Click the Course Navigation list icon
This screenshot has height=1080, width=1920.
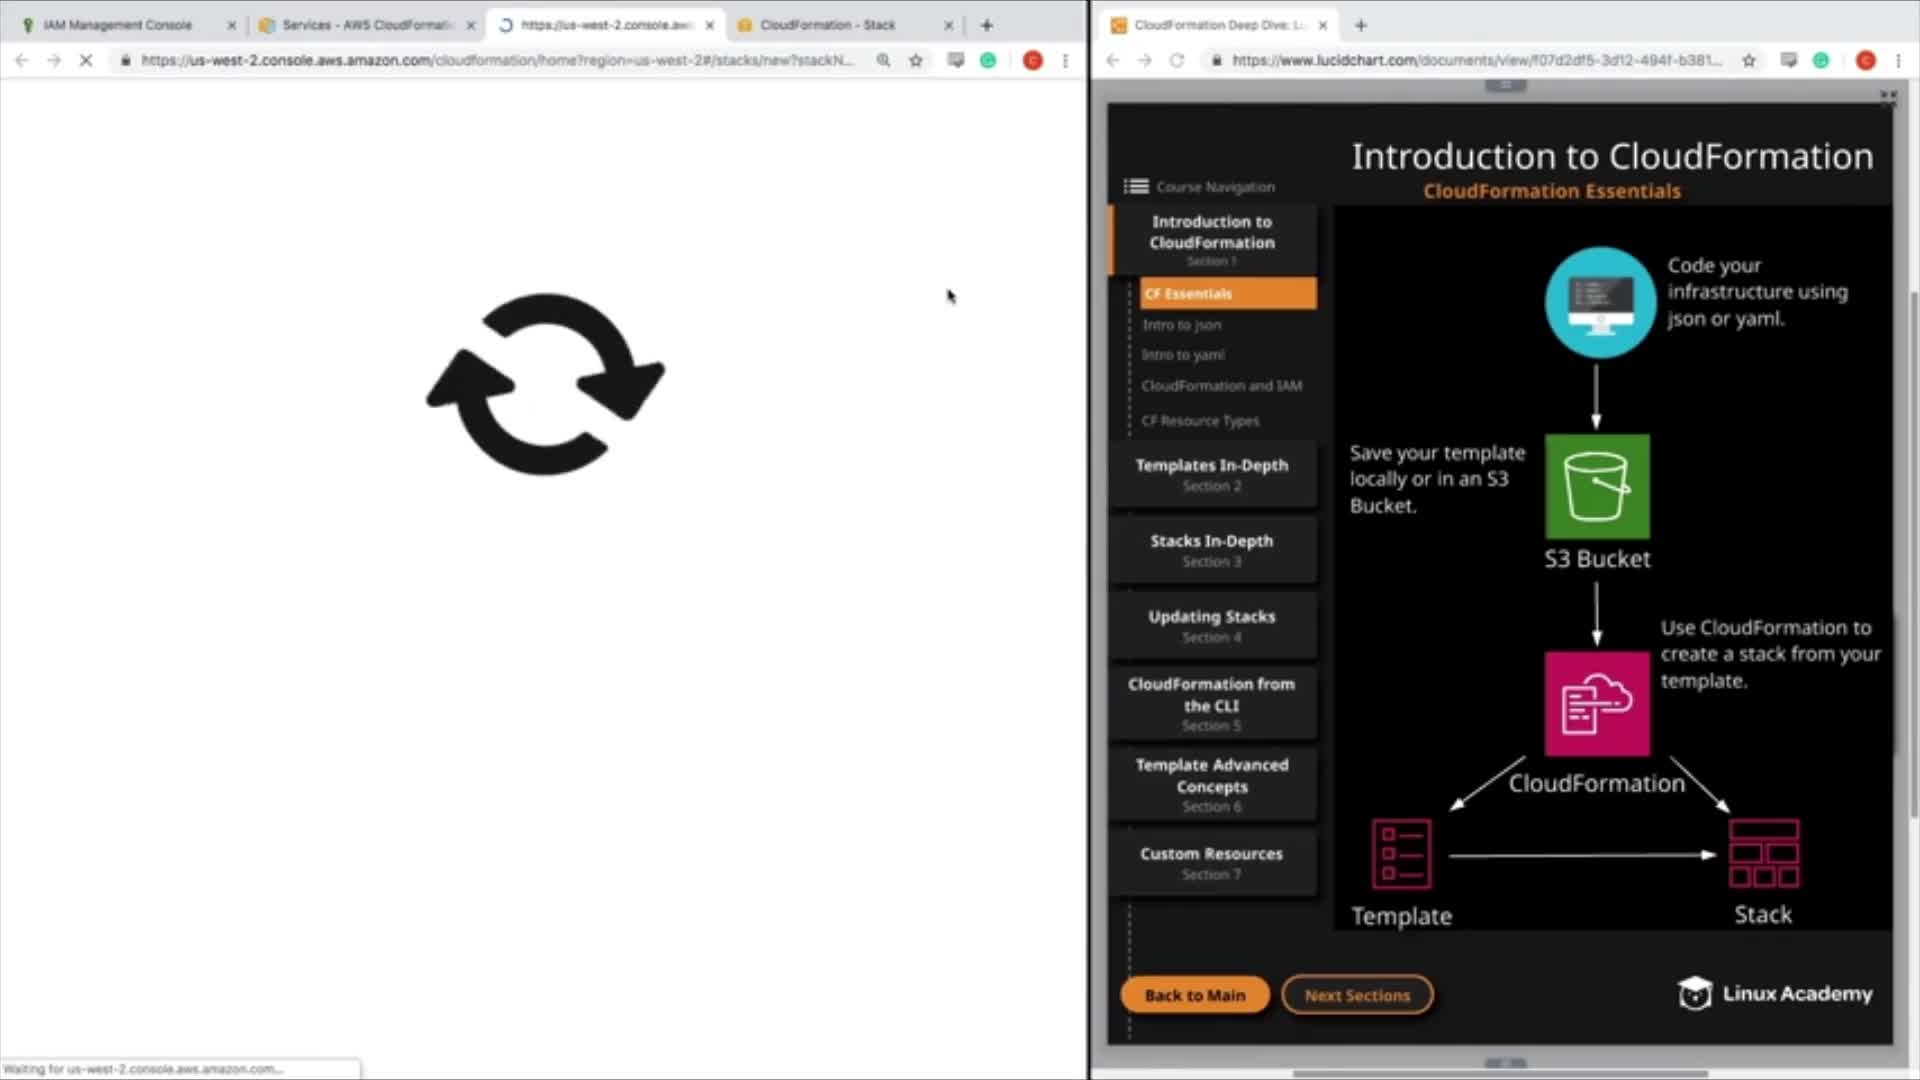(1136, 186)
